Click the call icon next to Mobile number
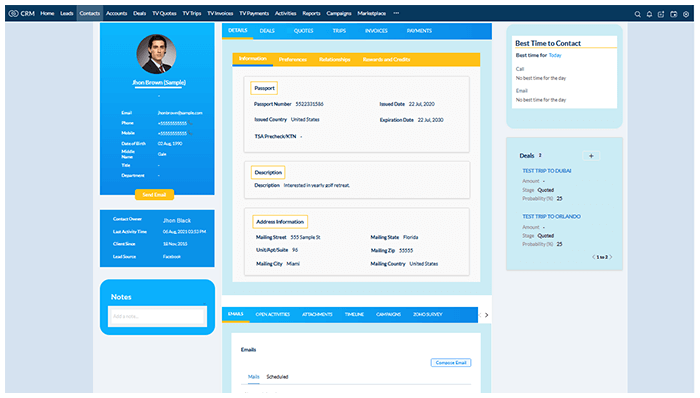 coord(190,133)
